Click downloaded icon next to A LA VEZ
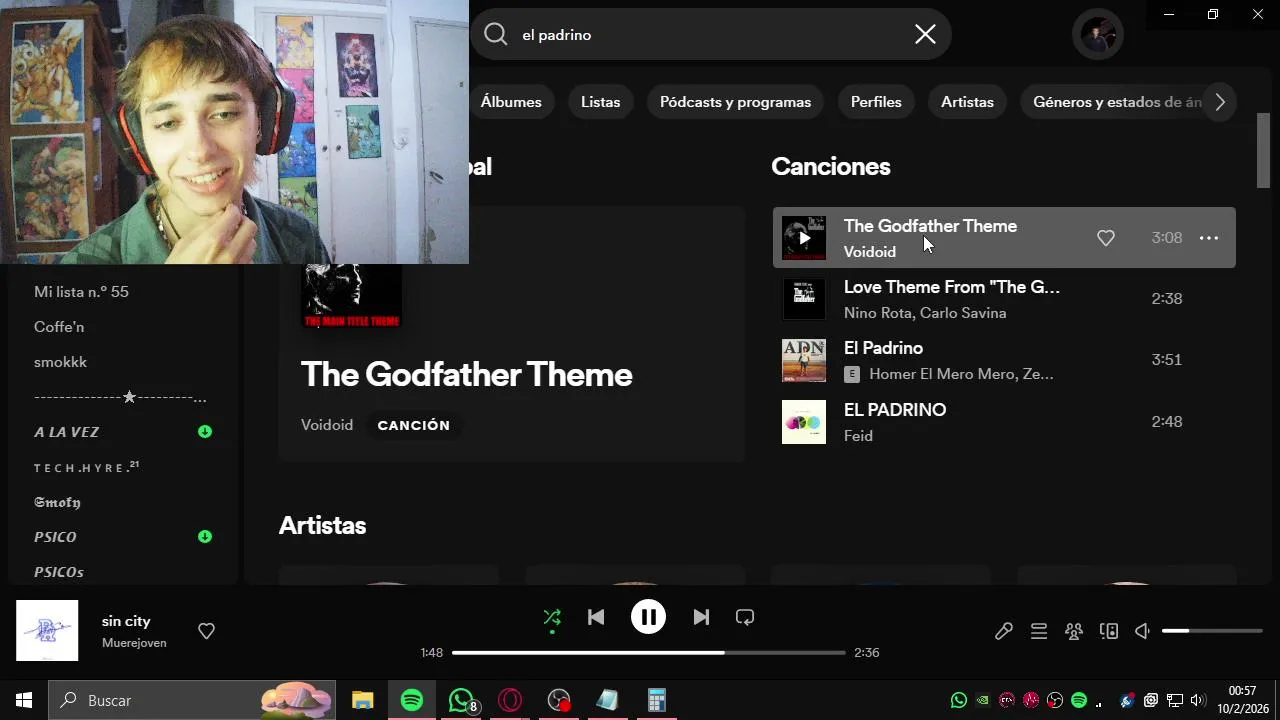The width and height of the screenshot is (1280, 720). click(205, 432)
